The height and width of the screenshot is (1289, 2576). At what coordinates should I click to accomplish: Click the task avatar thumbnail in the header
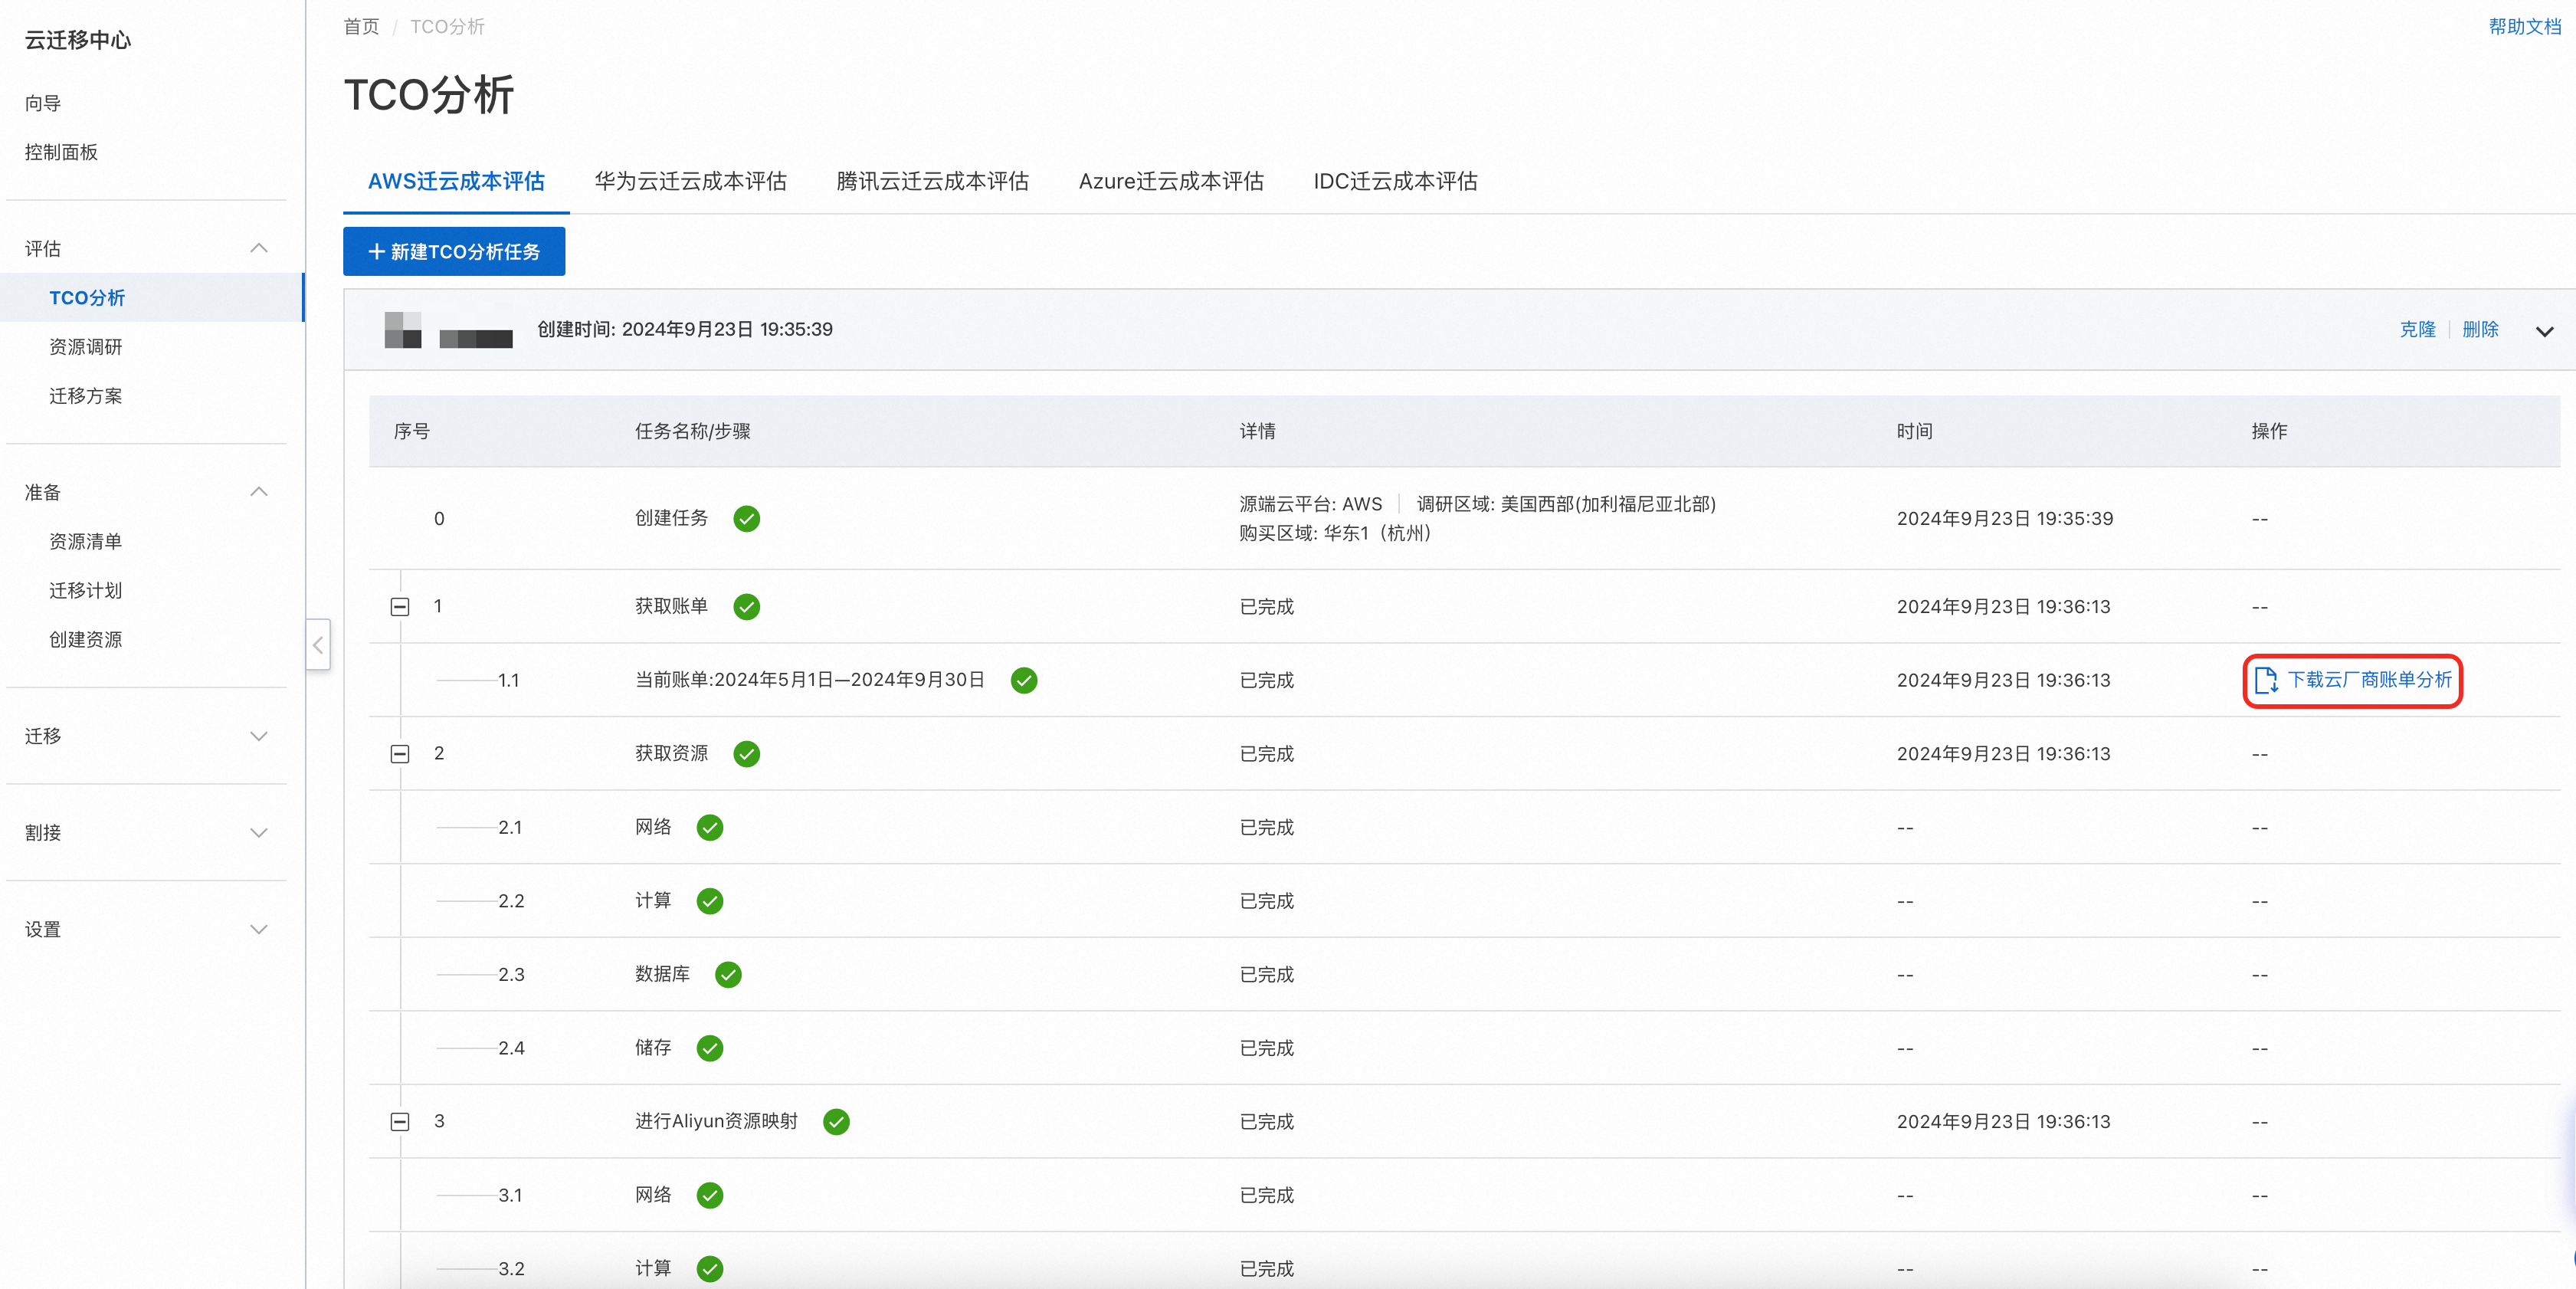[403, 330]
